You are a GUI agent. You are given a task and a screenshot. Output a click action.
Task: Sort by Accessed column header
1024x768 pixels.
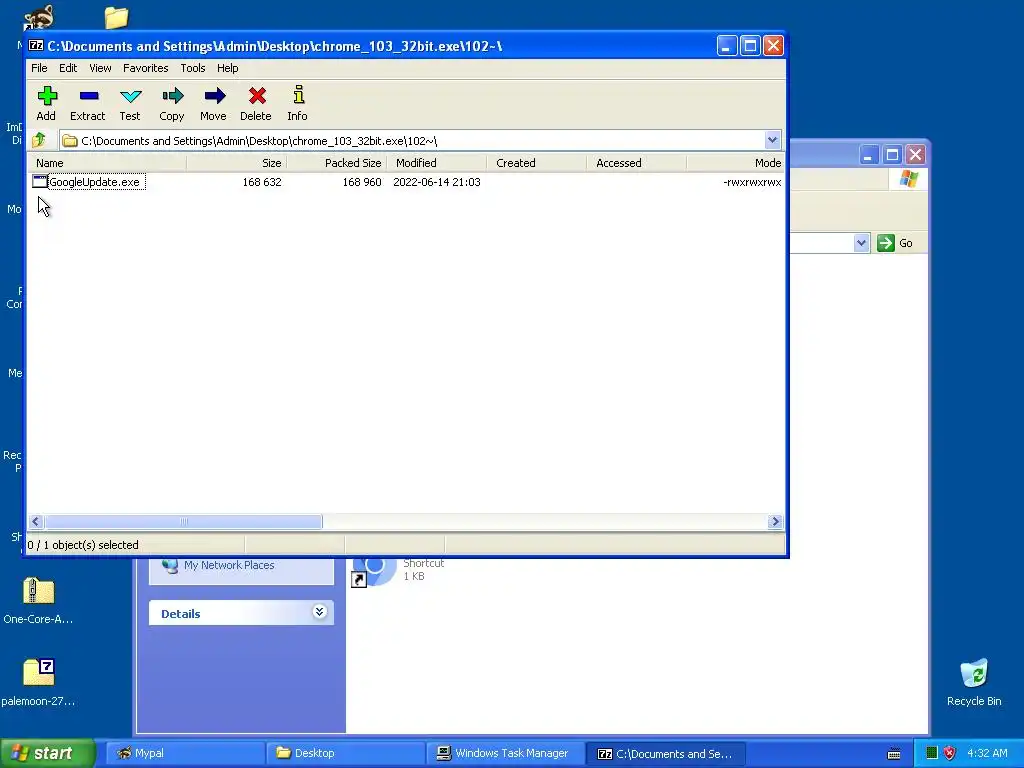coord(636,163)
